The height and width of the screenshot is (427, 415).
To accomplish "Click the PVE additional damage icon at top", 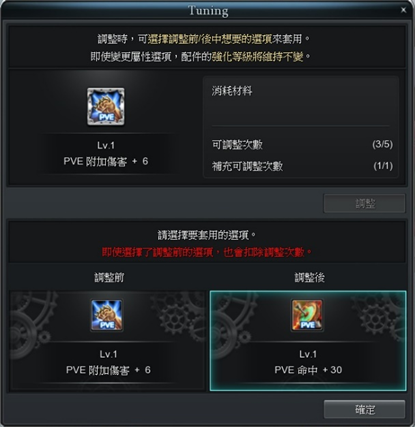I will click(x=106, y=107).
